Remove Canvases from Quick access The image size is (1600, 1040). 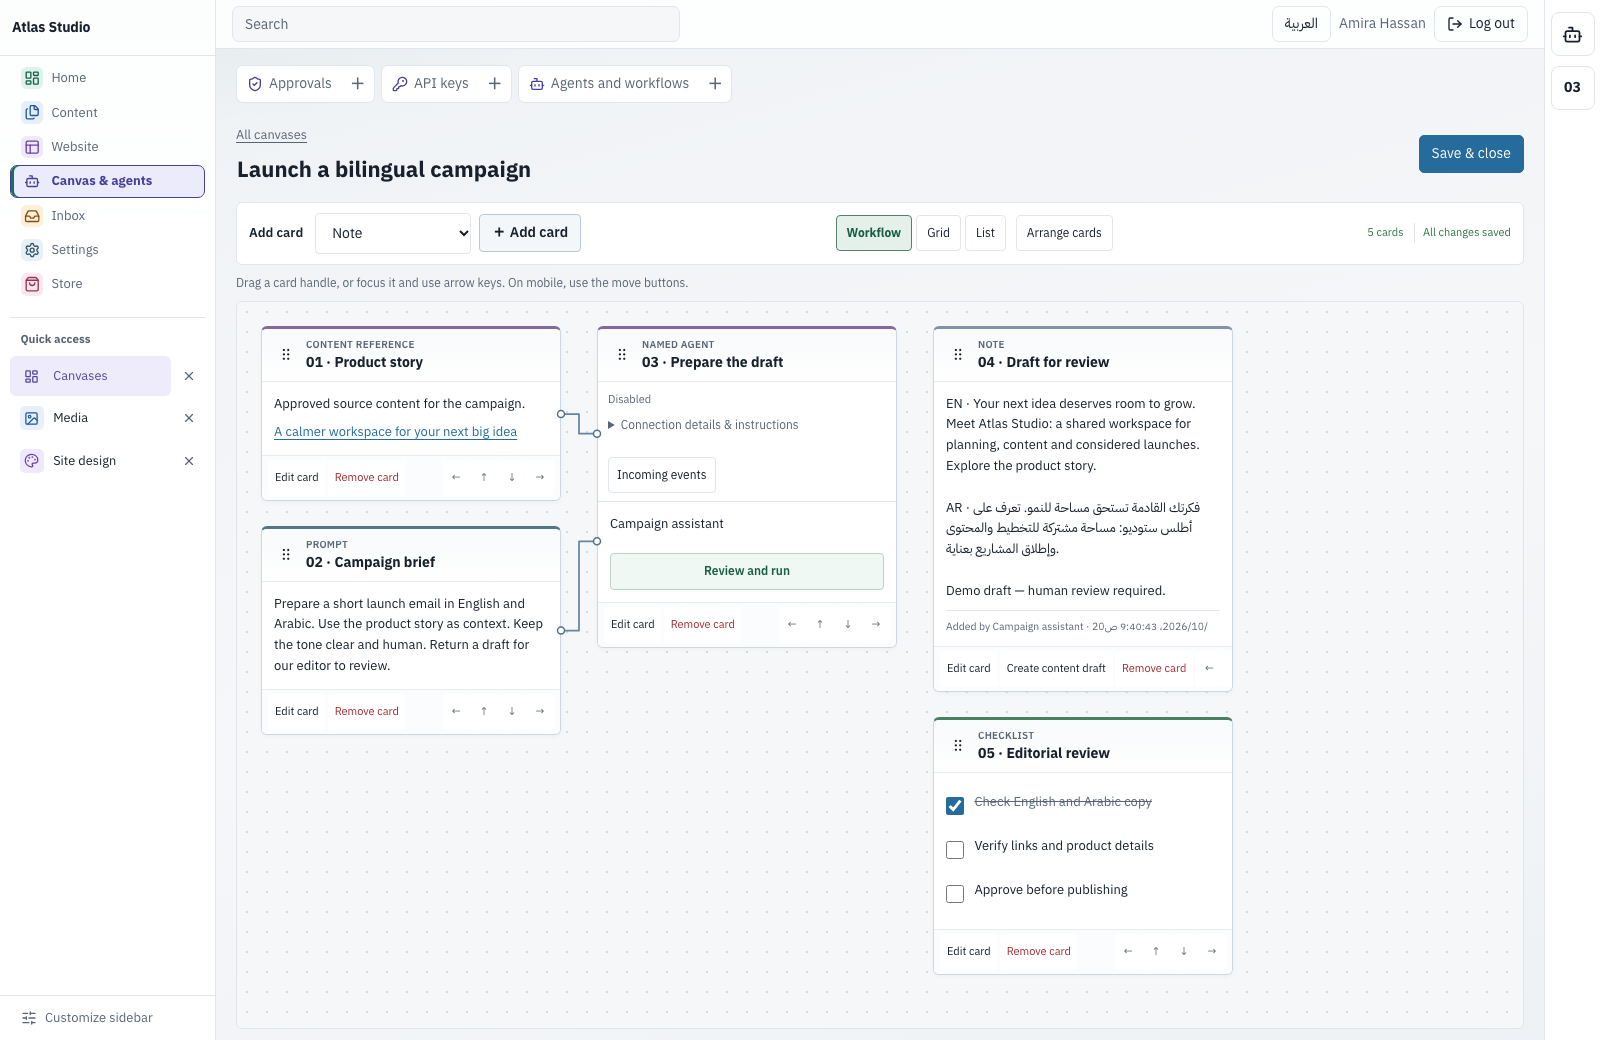point(189,376)
